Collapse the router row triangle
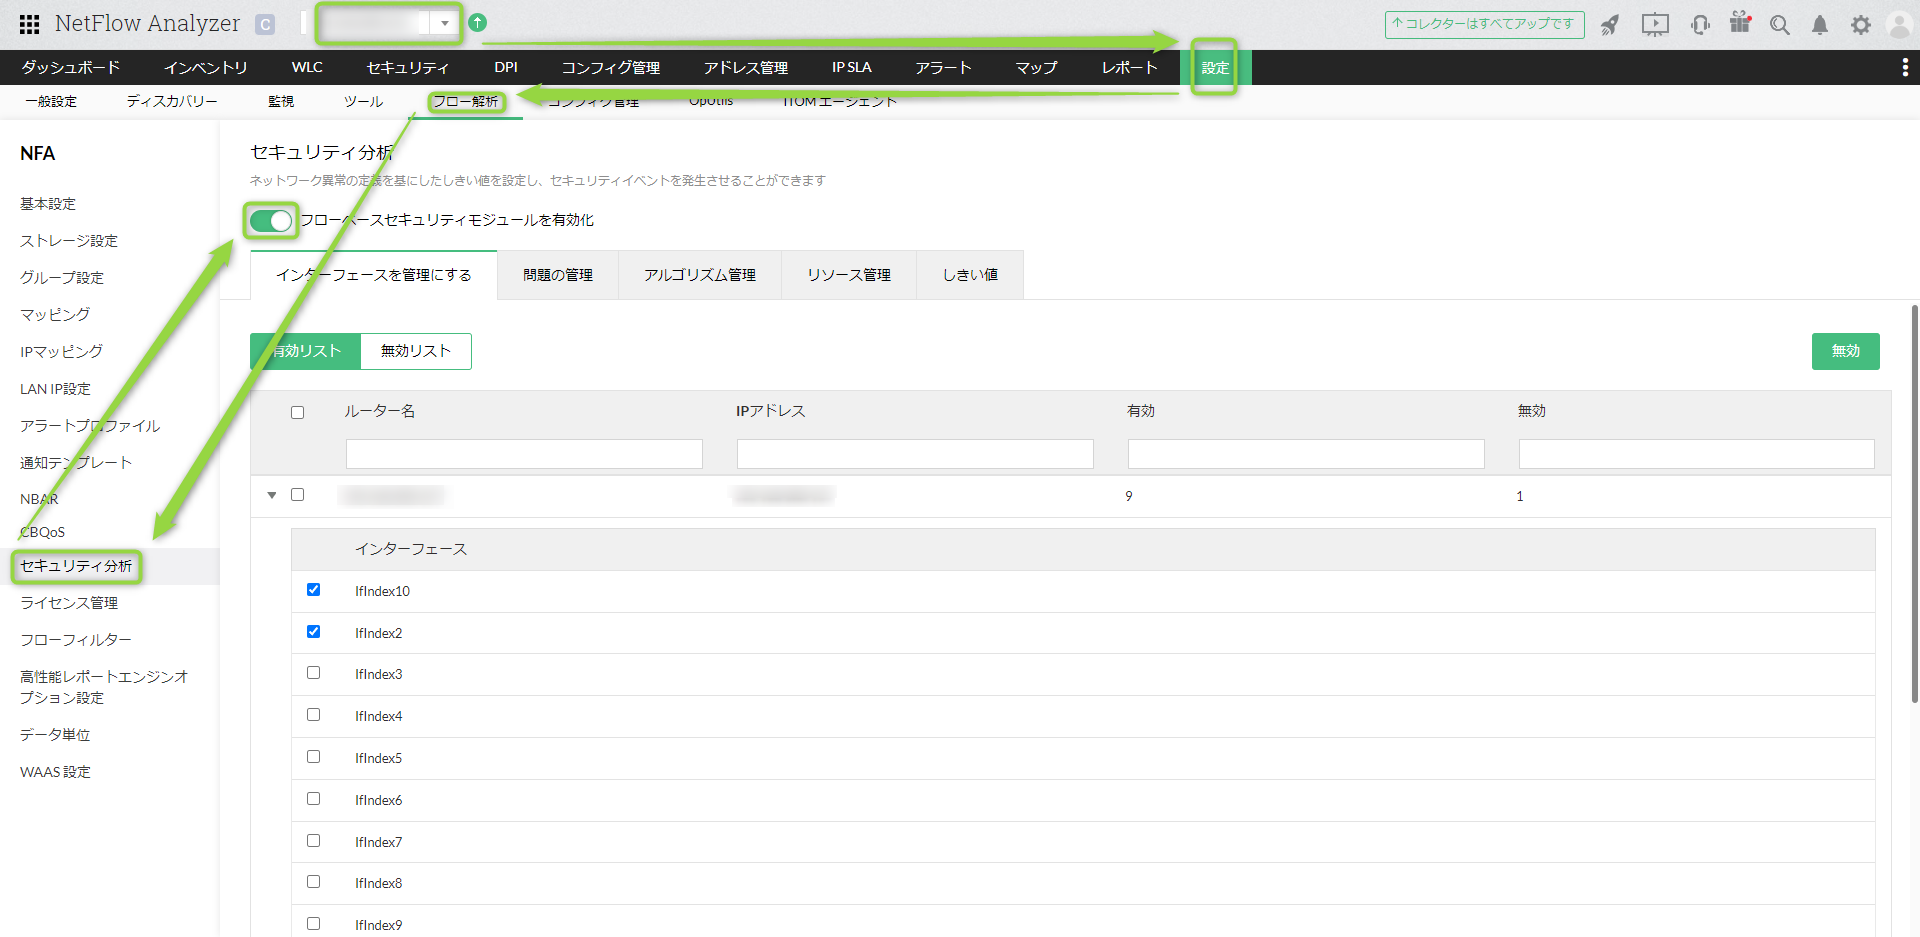This screenshot has height=937, width=1920. (x=272, y=495)
